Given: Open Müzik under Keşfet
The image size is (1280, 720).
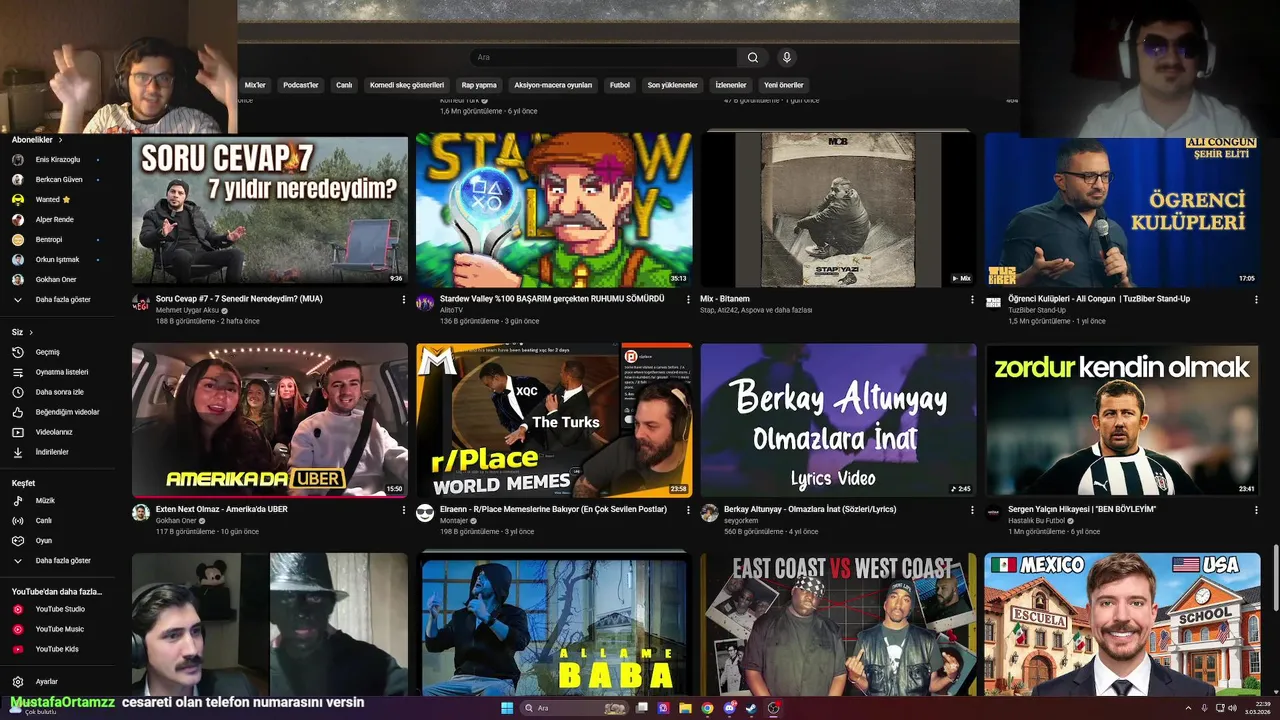Looking at the screenshot, I should point(34,500).
